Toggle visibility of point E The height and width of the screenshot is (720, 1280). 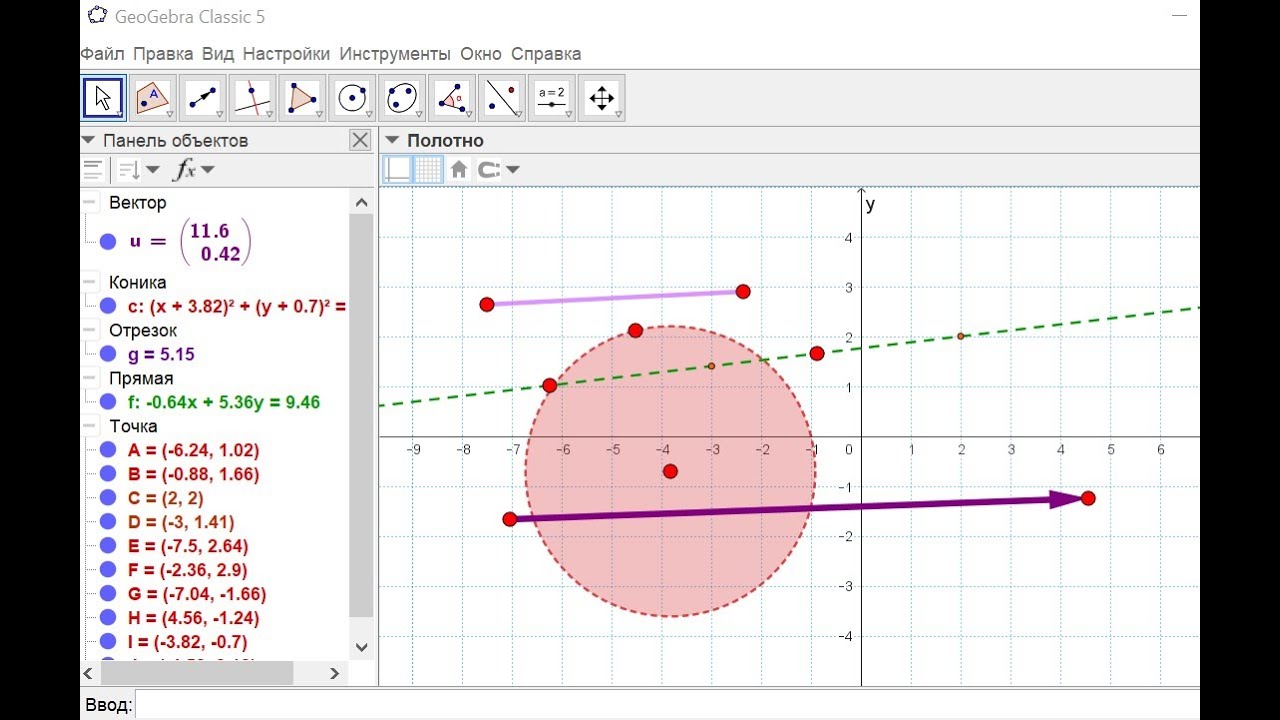[108, 546]
